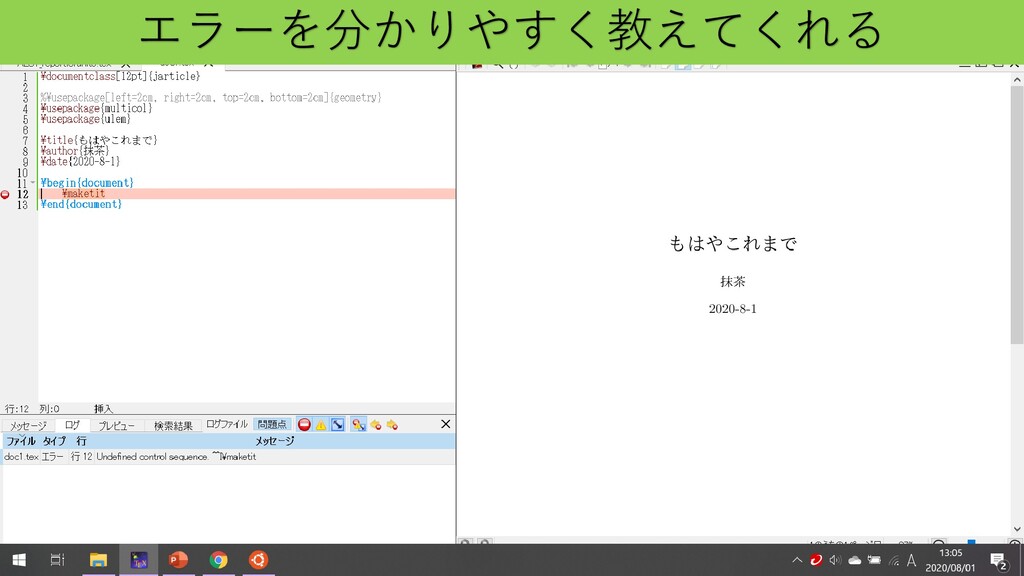Click the PDF preview scroll-down arrow
The height and width of the screenshot is (576, 1024).
point(1017,529)
